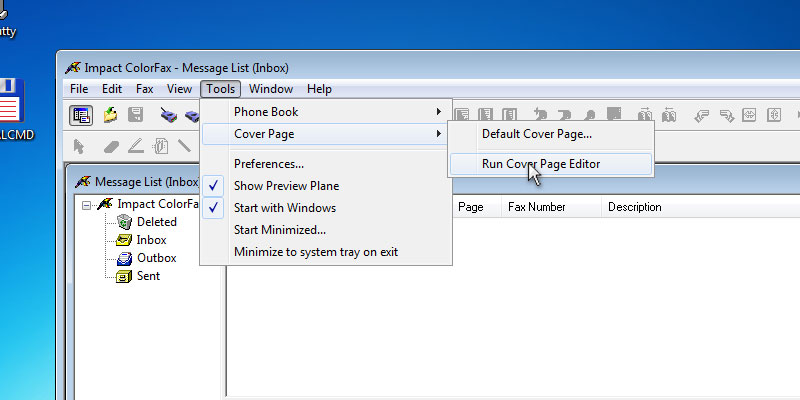800x400 pixels.
Task: Click the first blue fax machine icon
Action: (168, 116)
